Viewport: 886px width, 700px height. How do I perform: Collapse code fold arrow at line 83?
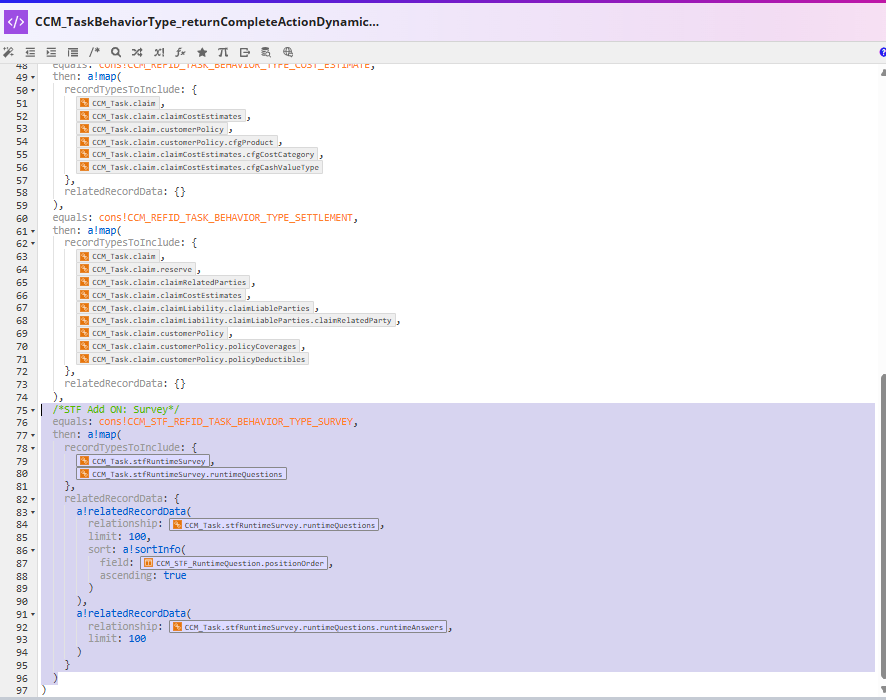tap(33, 512)
